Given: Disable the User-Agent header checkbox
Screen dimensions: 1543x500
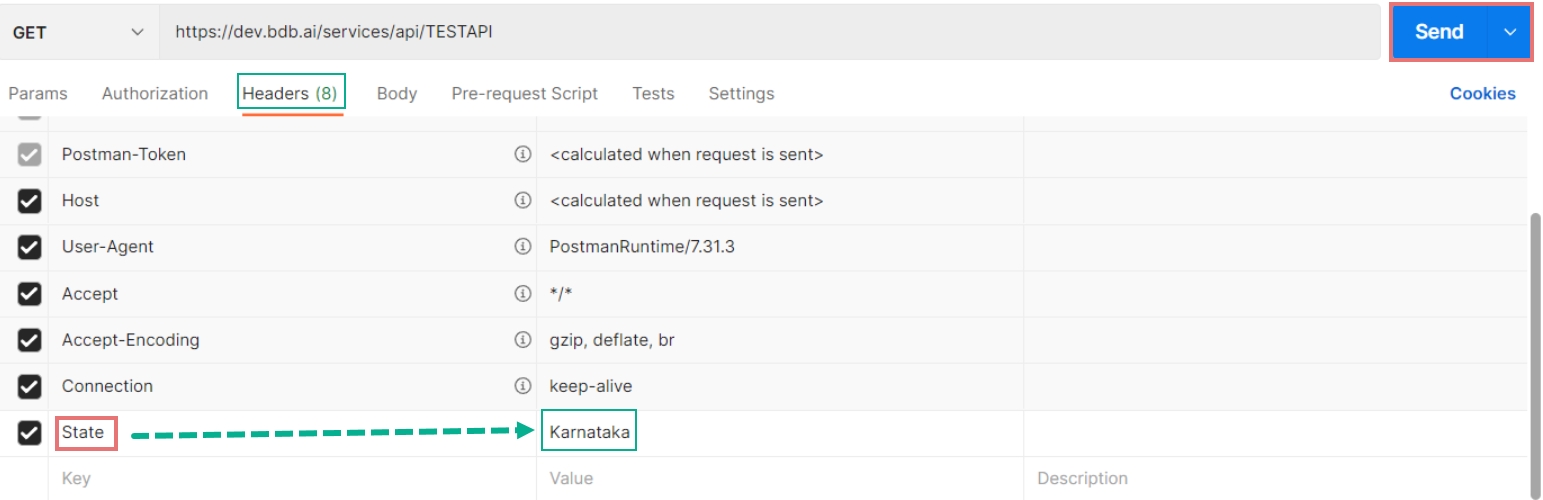Looking at the screenshot, I should (x=30, y=247).
